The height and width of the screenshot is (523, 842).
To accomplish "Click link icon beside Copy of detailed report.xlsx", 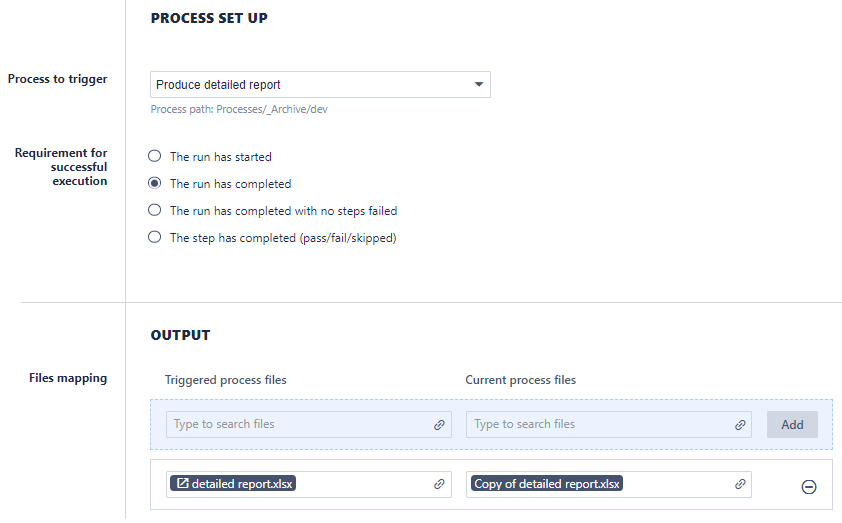I will [x=740, y=484].
